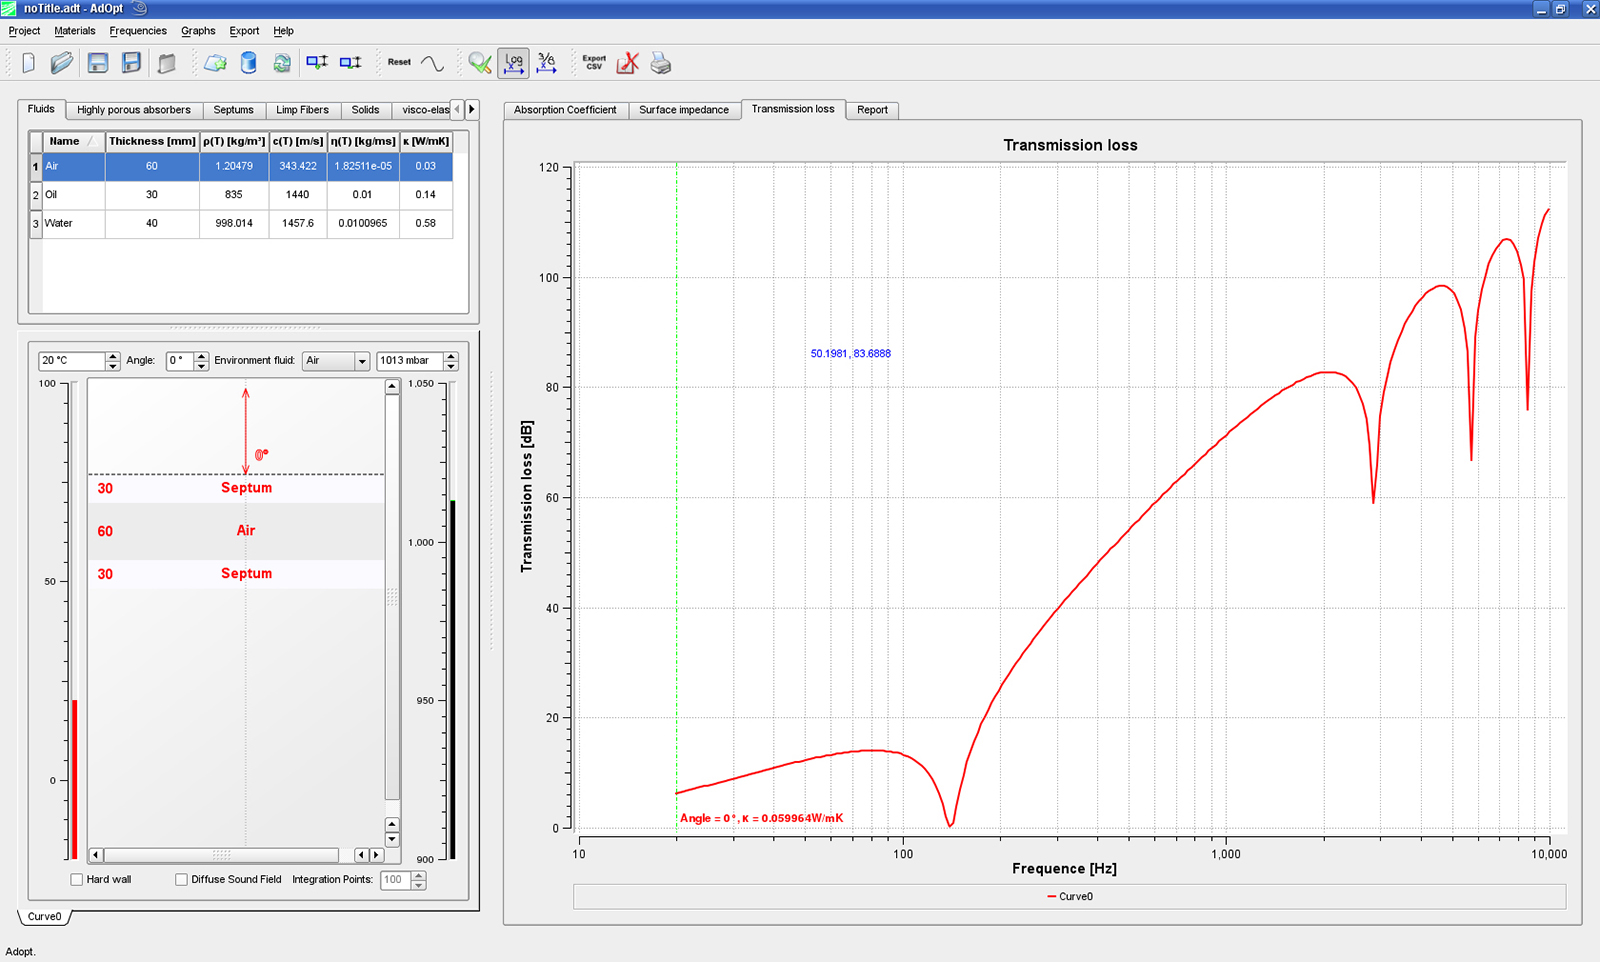
Task: Open the blue database cylinder icon
Action: [249, 63]
